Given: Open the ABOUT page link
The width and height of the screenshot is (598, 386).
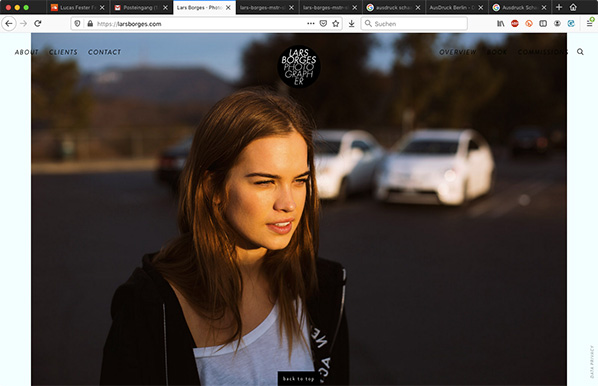Looking at the screenshot, I should coord(27,52).
